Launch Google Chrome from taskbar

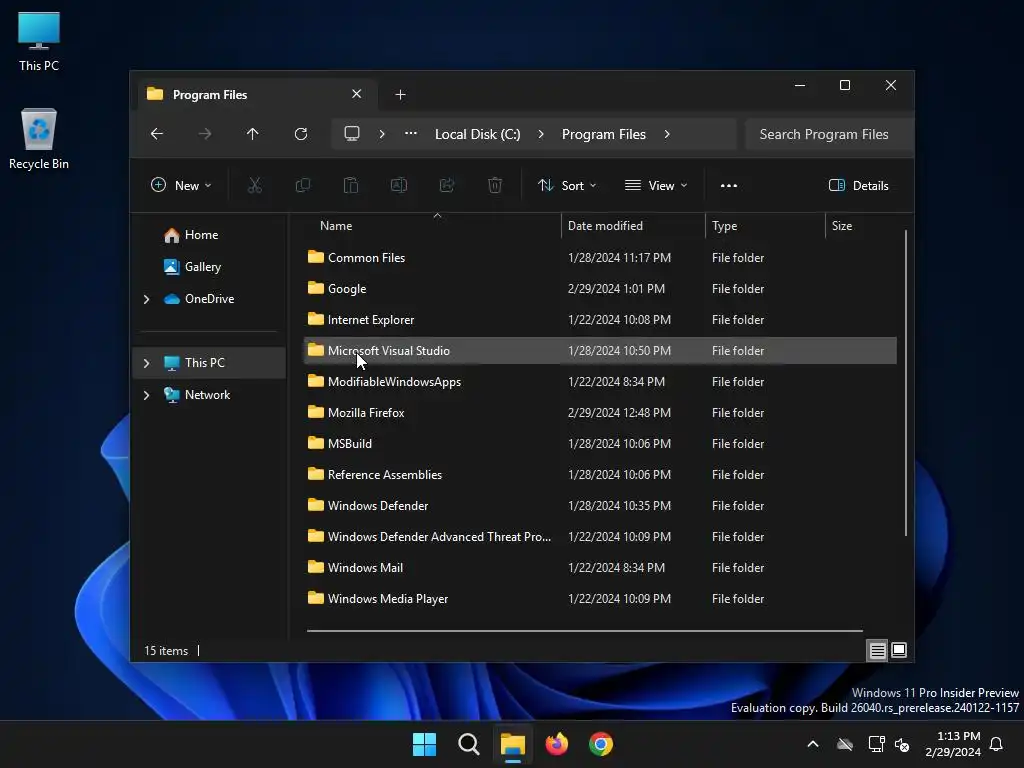(601, 744)
